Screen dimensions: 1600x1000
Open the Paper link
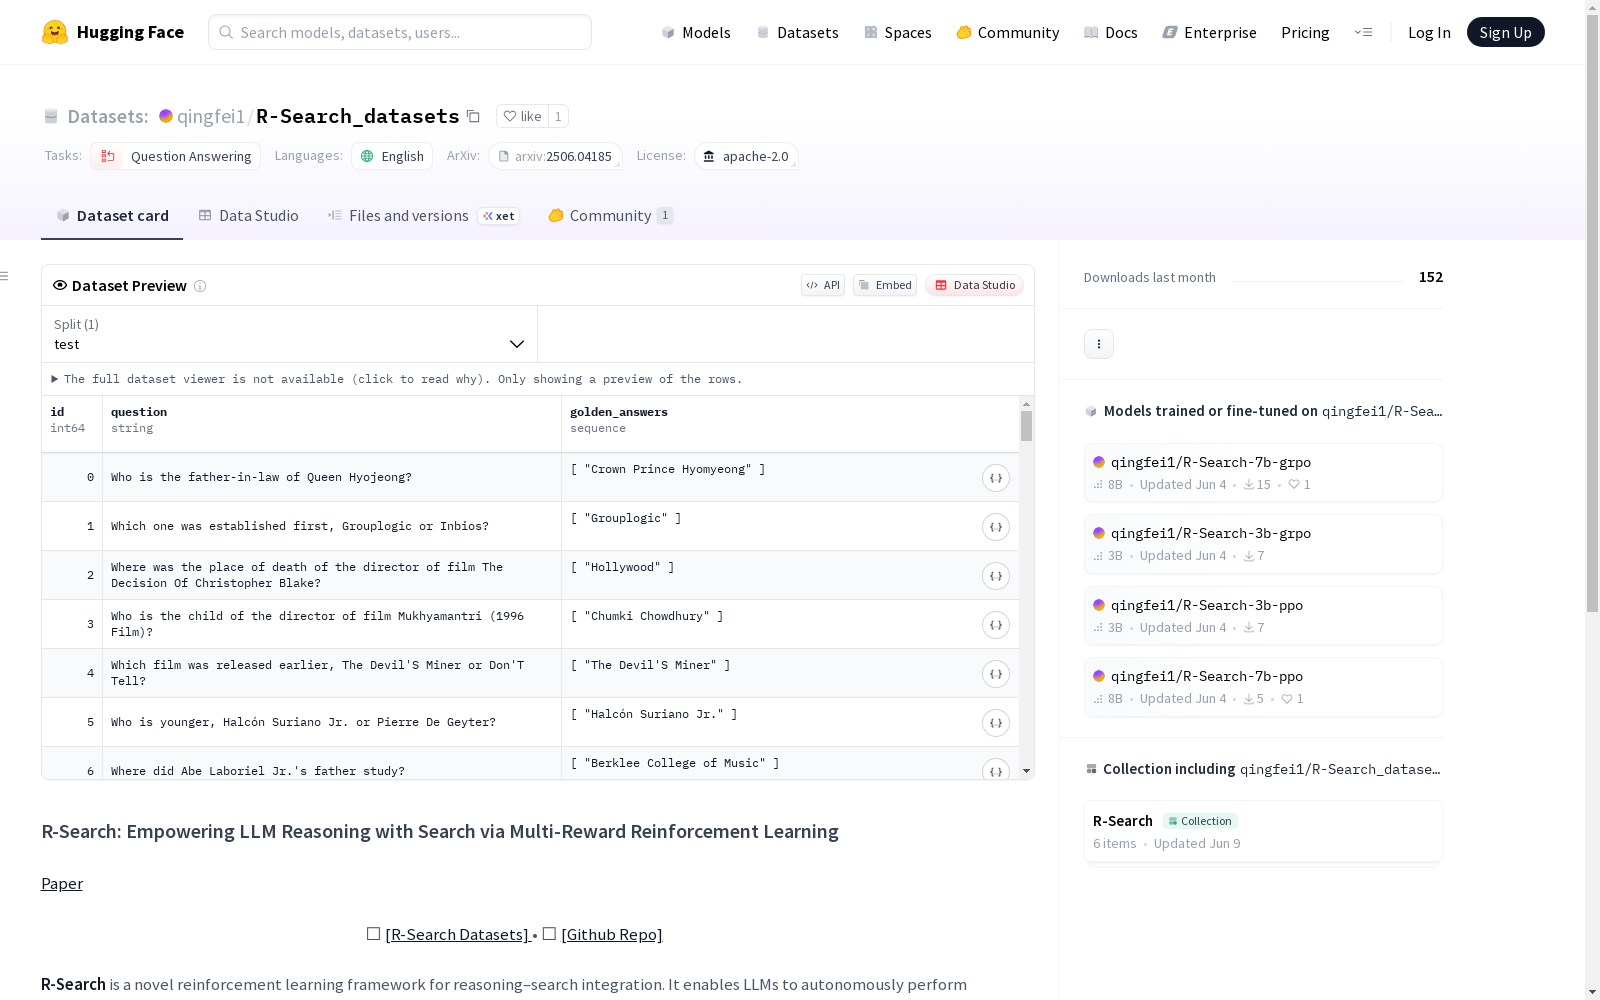pyautogui.click(x=62, y=883)
